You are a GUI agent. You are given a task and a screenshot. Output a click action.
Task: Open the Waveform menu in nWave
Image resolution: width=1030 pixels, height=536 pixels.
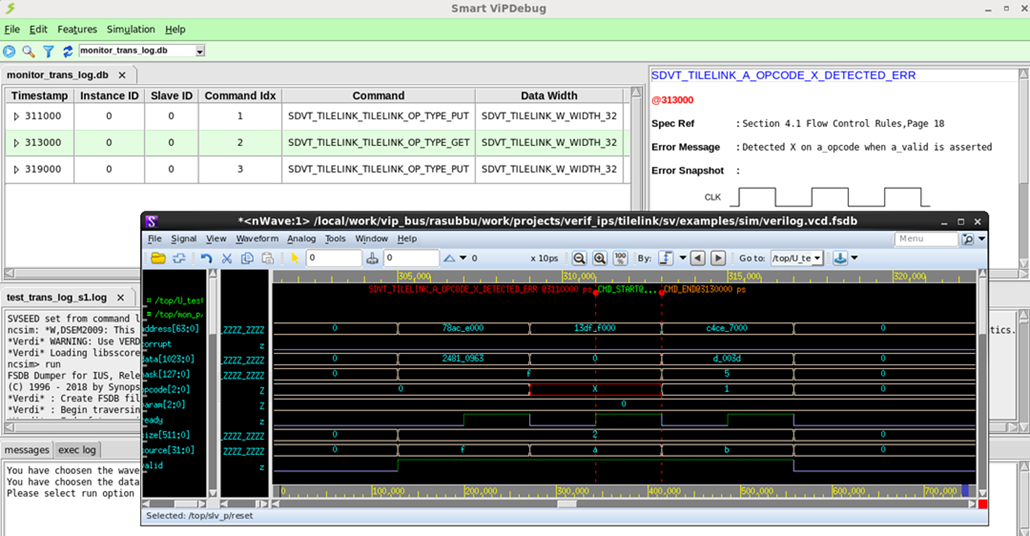(x=256, y=239)
